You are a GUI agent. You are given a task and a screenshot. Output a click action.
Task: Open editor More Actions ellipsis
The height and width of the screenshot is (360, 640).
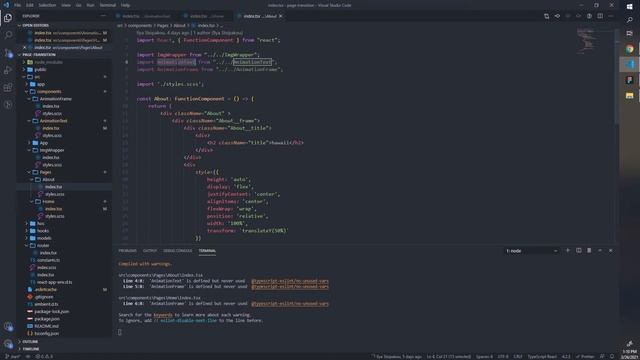pyautogui.click(x=611, y=16)
